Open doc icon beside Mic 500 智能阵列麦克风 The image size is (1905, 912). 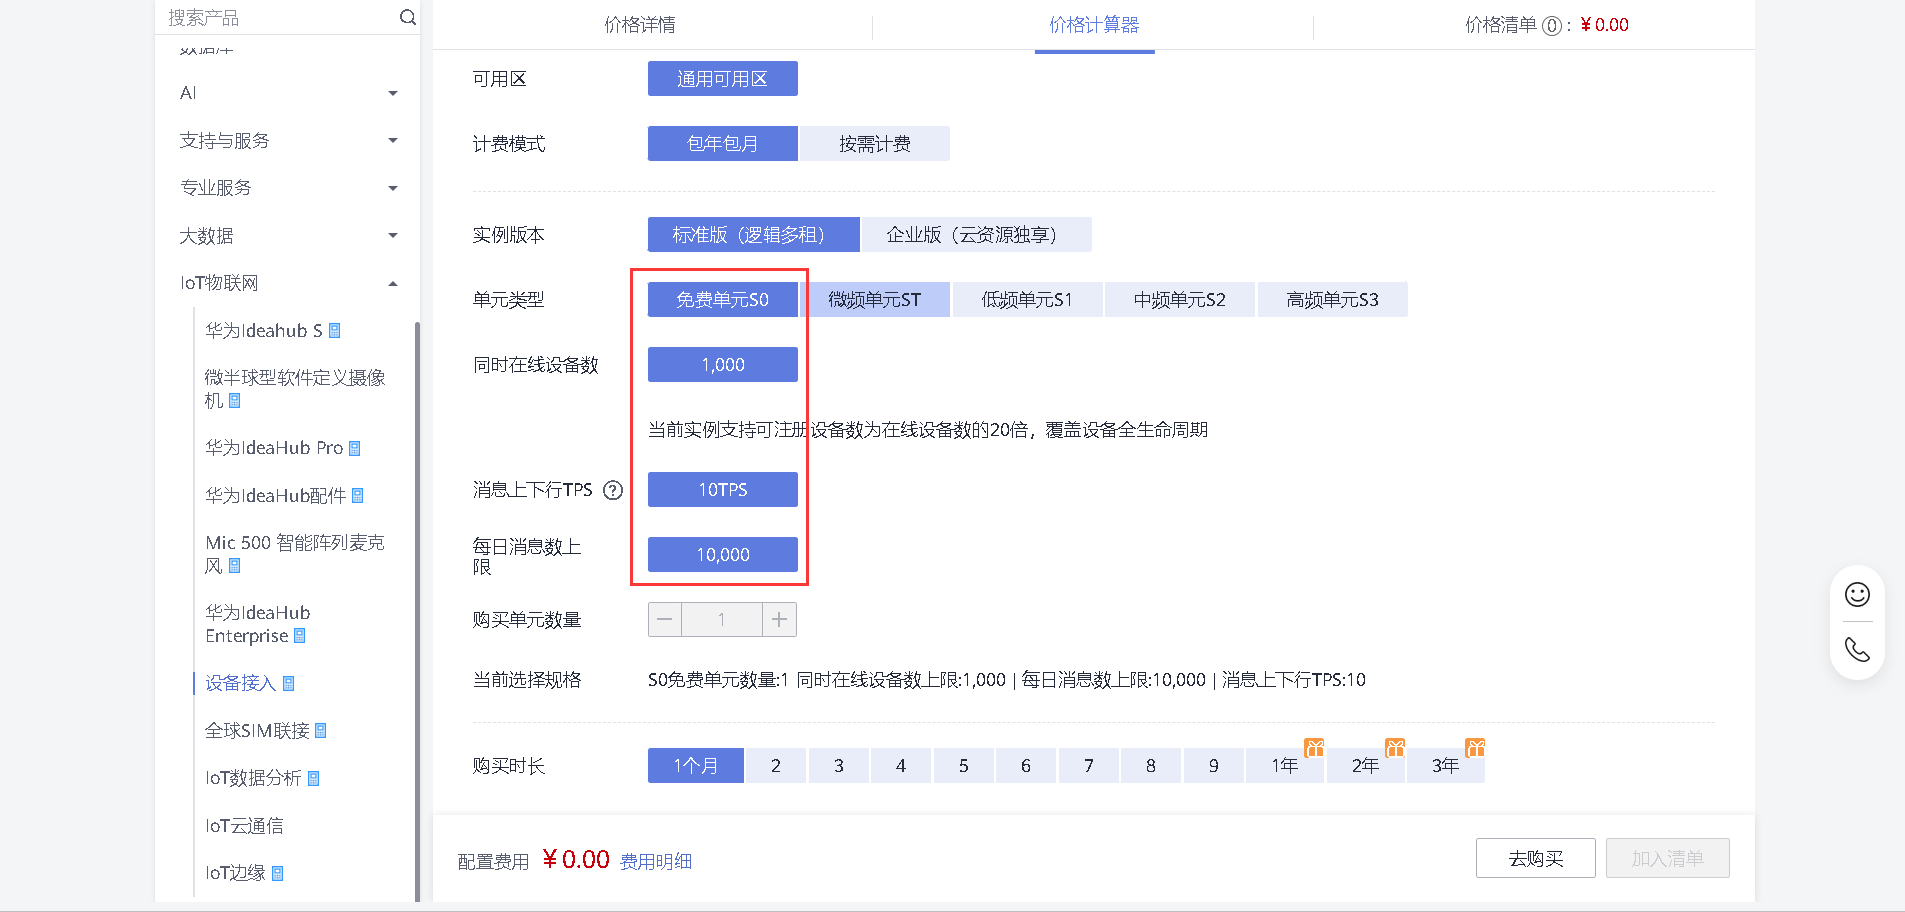(235, 566)
